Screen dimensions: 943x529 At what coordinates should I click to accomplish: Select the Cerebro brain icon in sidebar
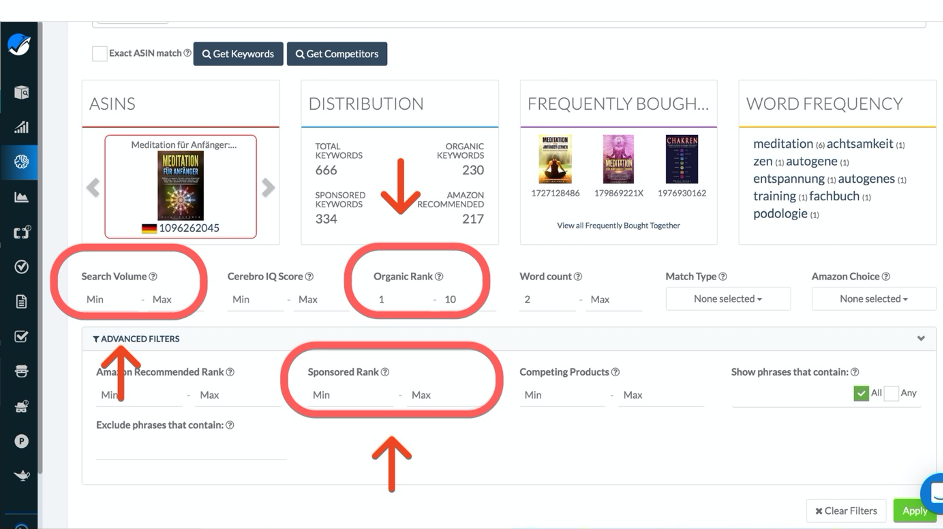(x=21, y=162)
